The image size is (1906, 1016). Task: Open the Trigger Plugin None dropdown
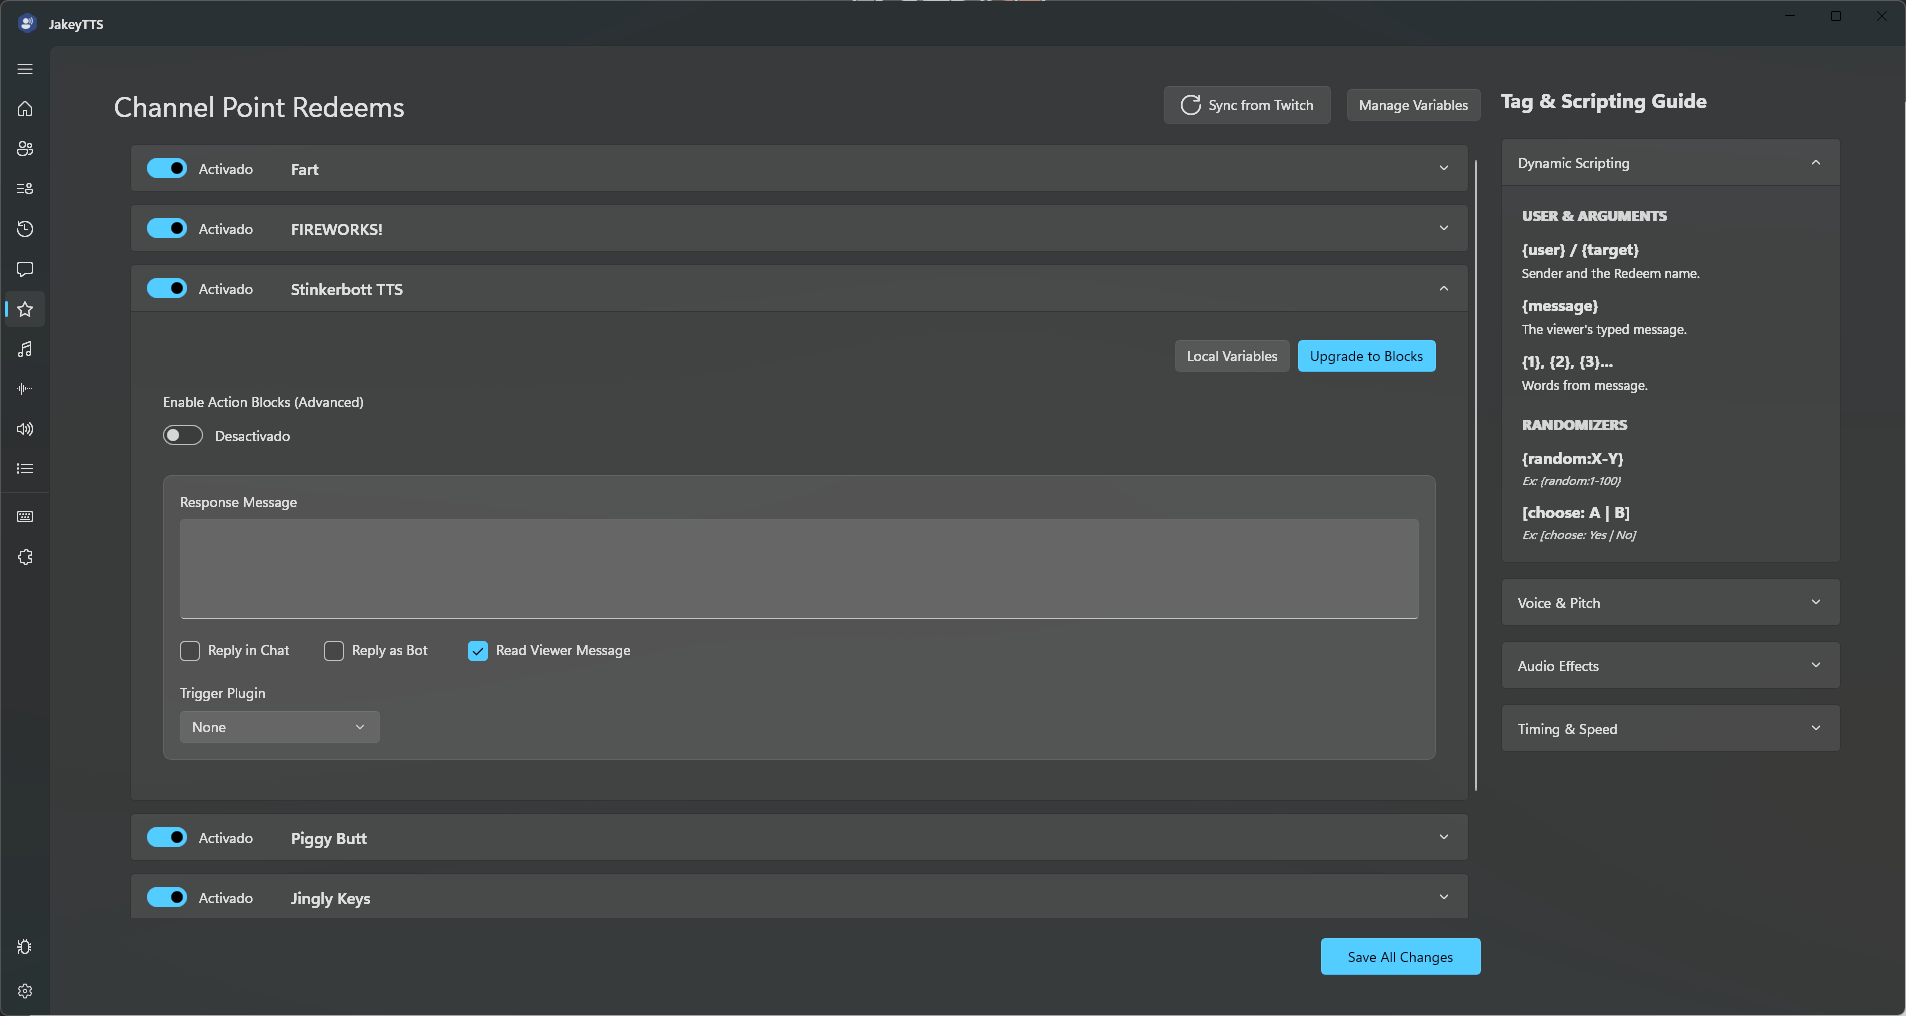coord(280,727)
